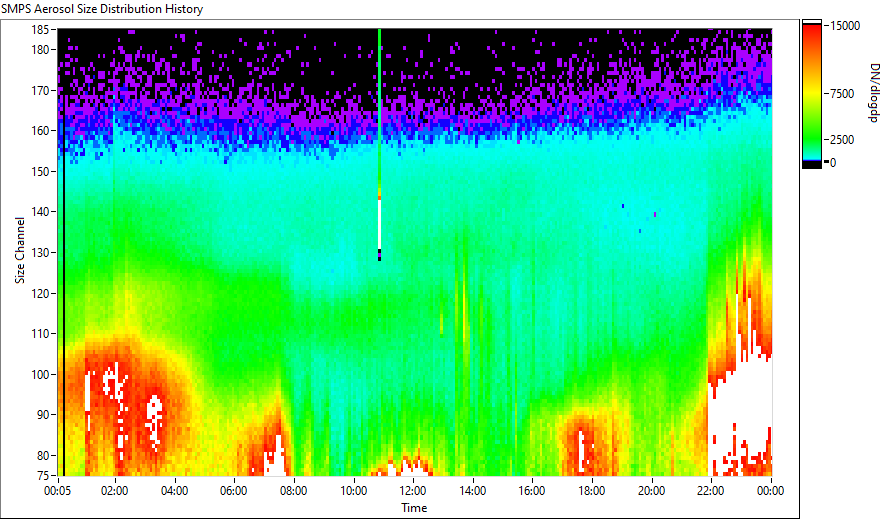Click the 140 y-axis tick label

point(40,212)
